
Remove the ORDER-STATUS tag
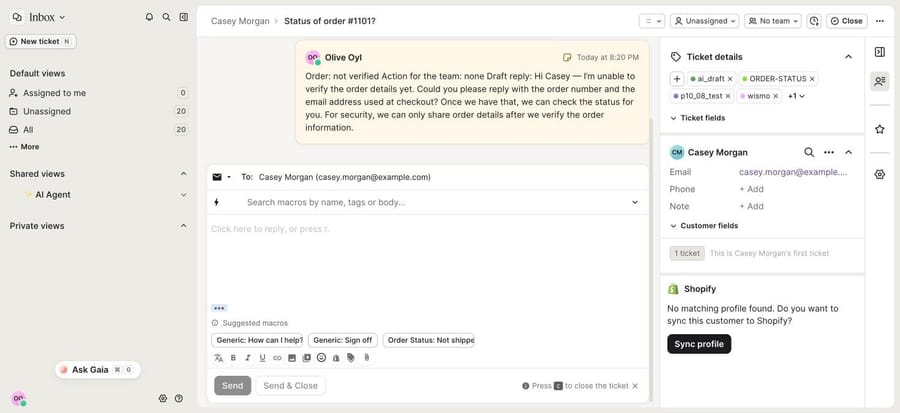click(x=812, y=79)
